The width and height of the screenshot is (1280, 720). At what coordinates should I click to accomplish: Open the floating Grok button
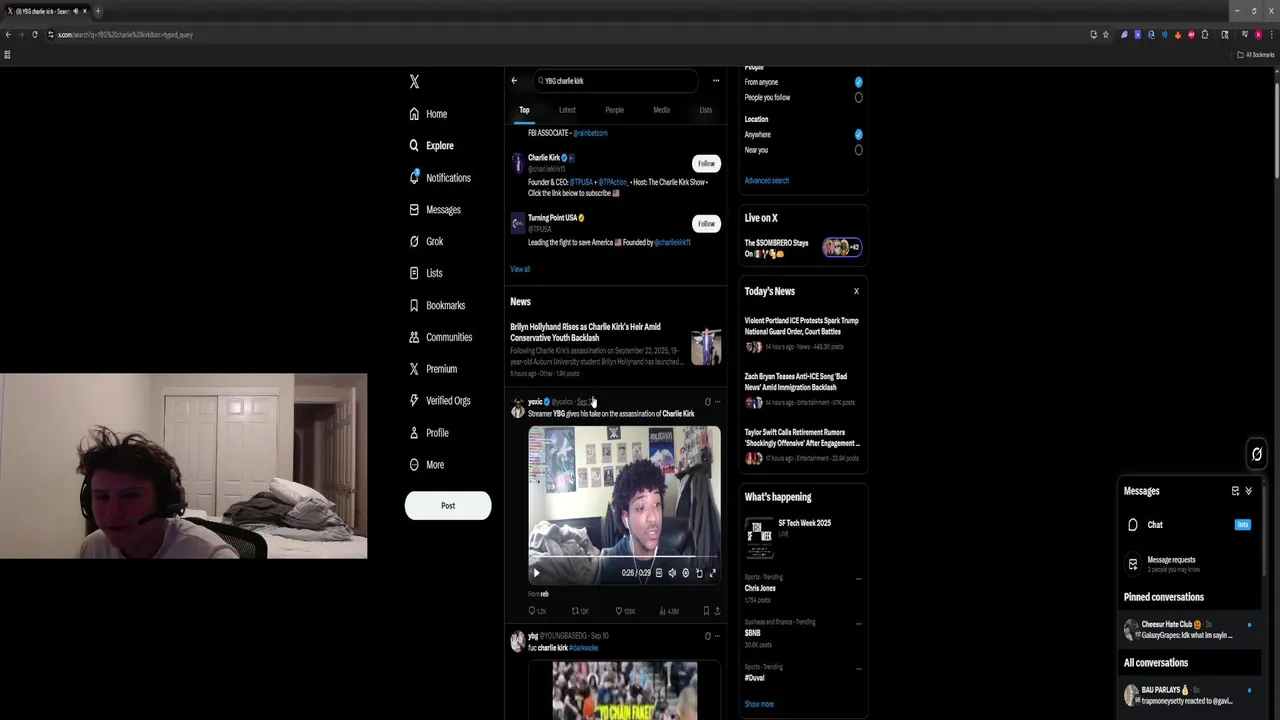click(x=1257, y=454)
